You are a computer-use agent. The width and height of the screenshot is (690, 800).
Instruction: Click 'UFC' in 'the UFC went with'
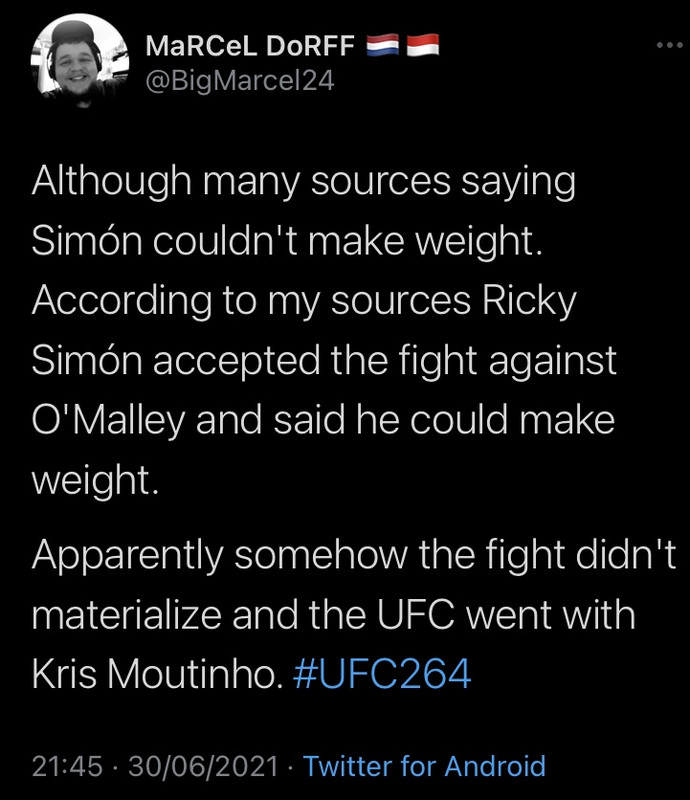(x=415, y=614)
